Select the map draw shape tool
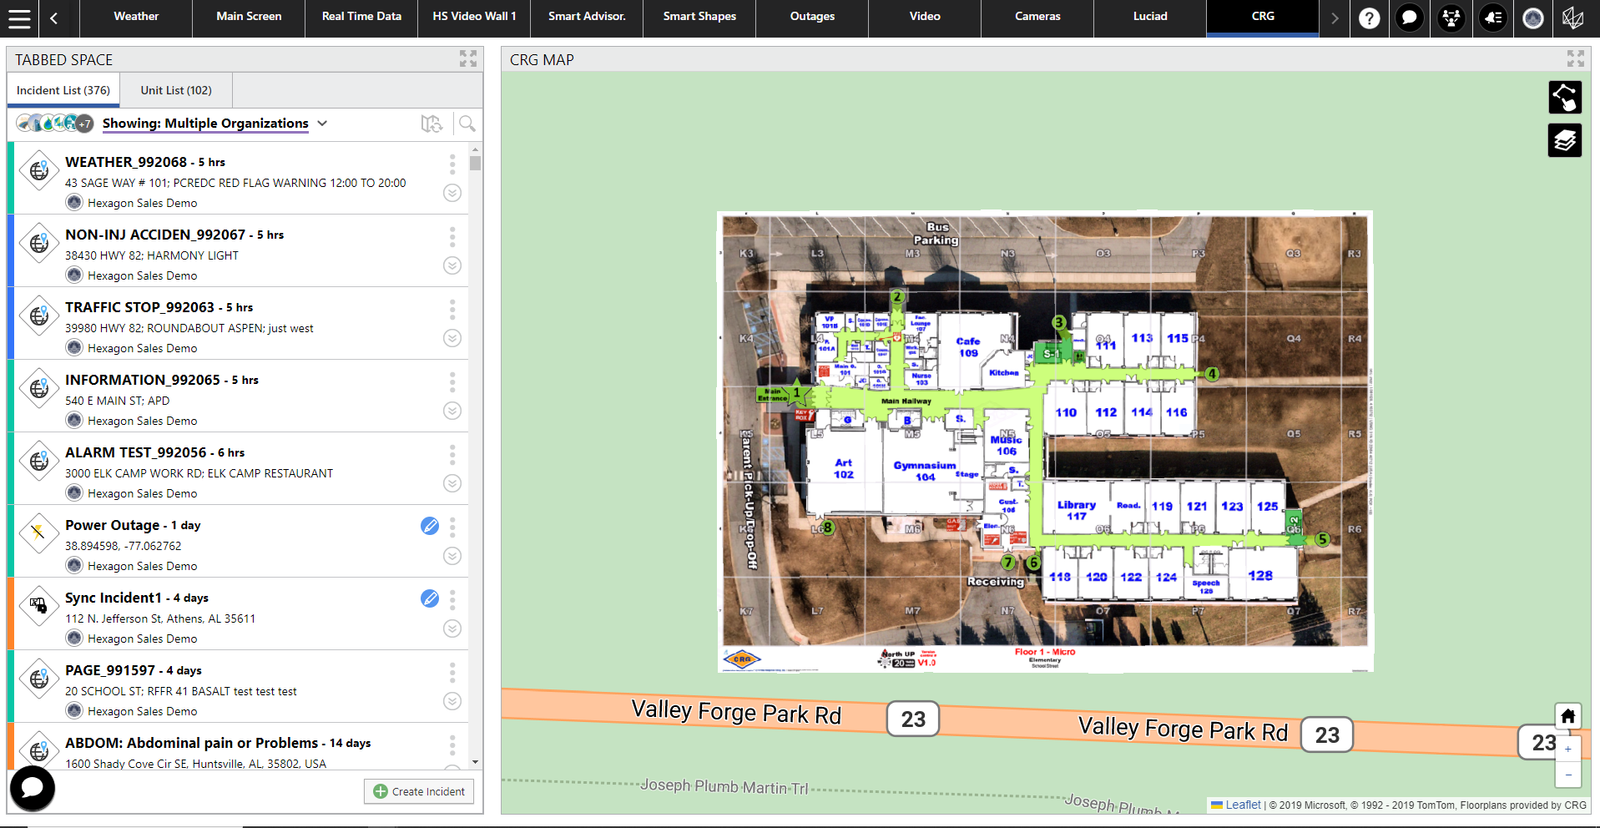Screen dimensions: 1600x828 click(1565, 98)
